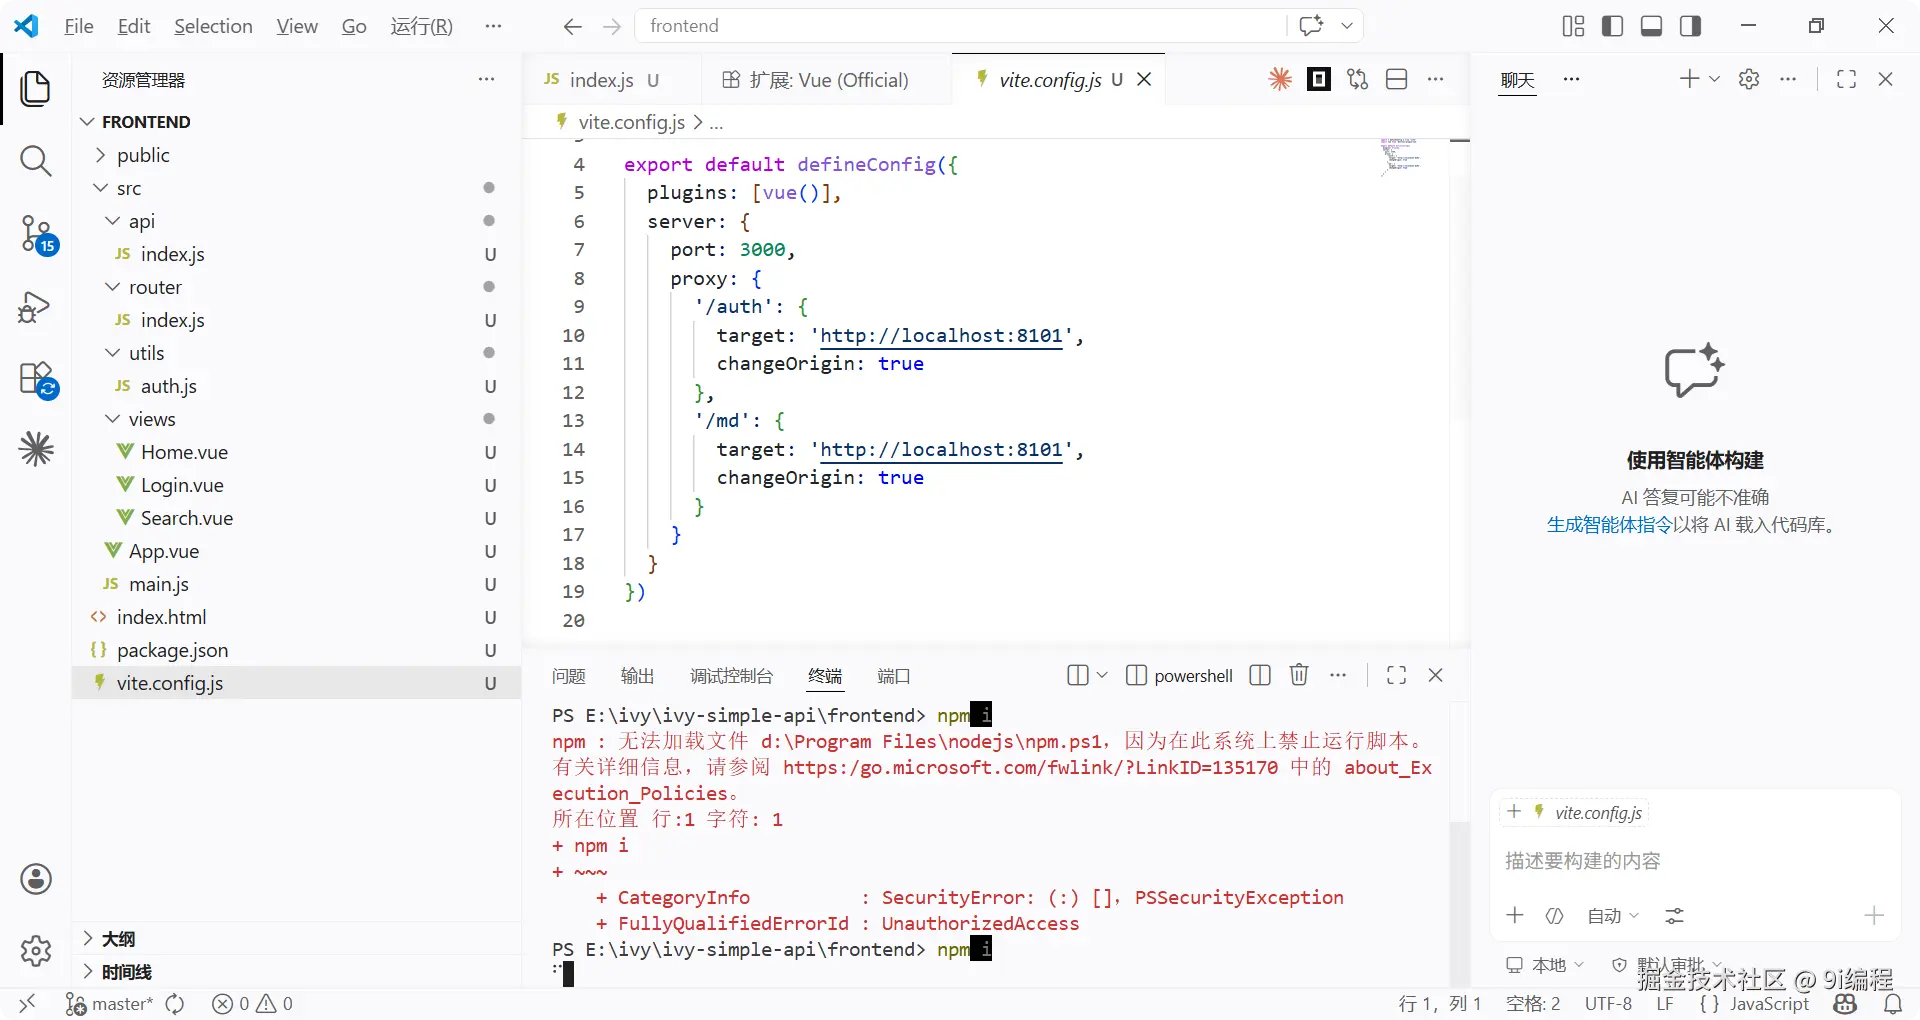Switch to the 调试控制台 panel tab
Viewport: 1920px width, 1020px height.
(x=731, y=676)
